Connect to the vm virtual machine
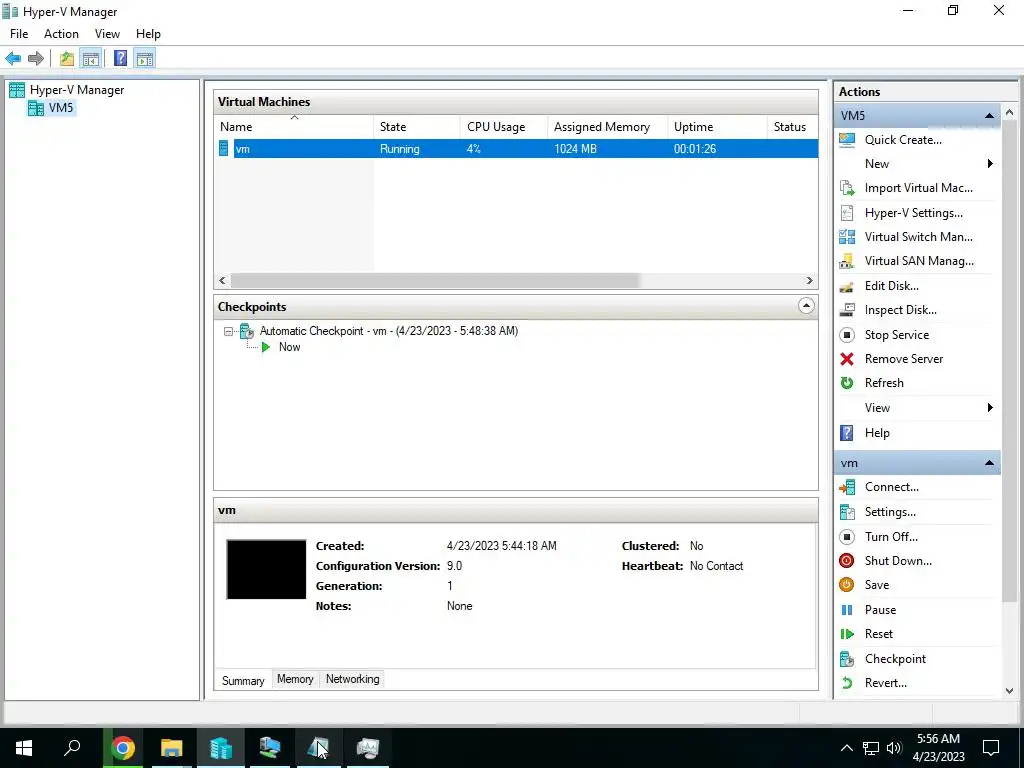 [891, 487]
